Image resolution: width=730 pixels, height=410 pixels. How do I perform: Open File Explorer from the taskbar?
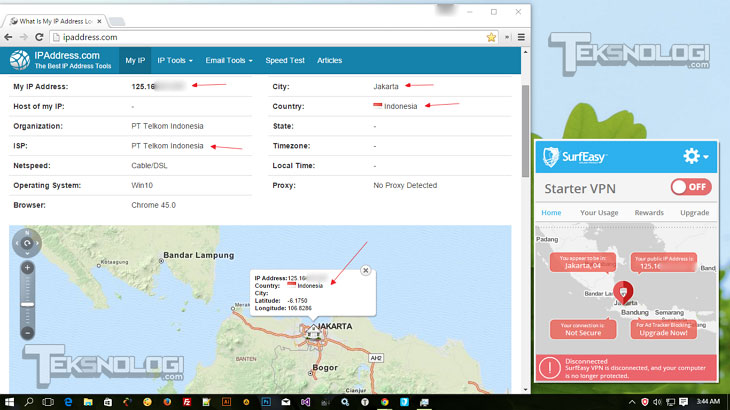tap(88, 402)
